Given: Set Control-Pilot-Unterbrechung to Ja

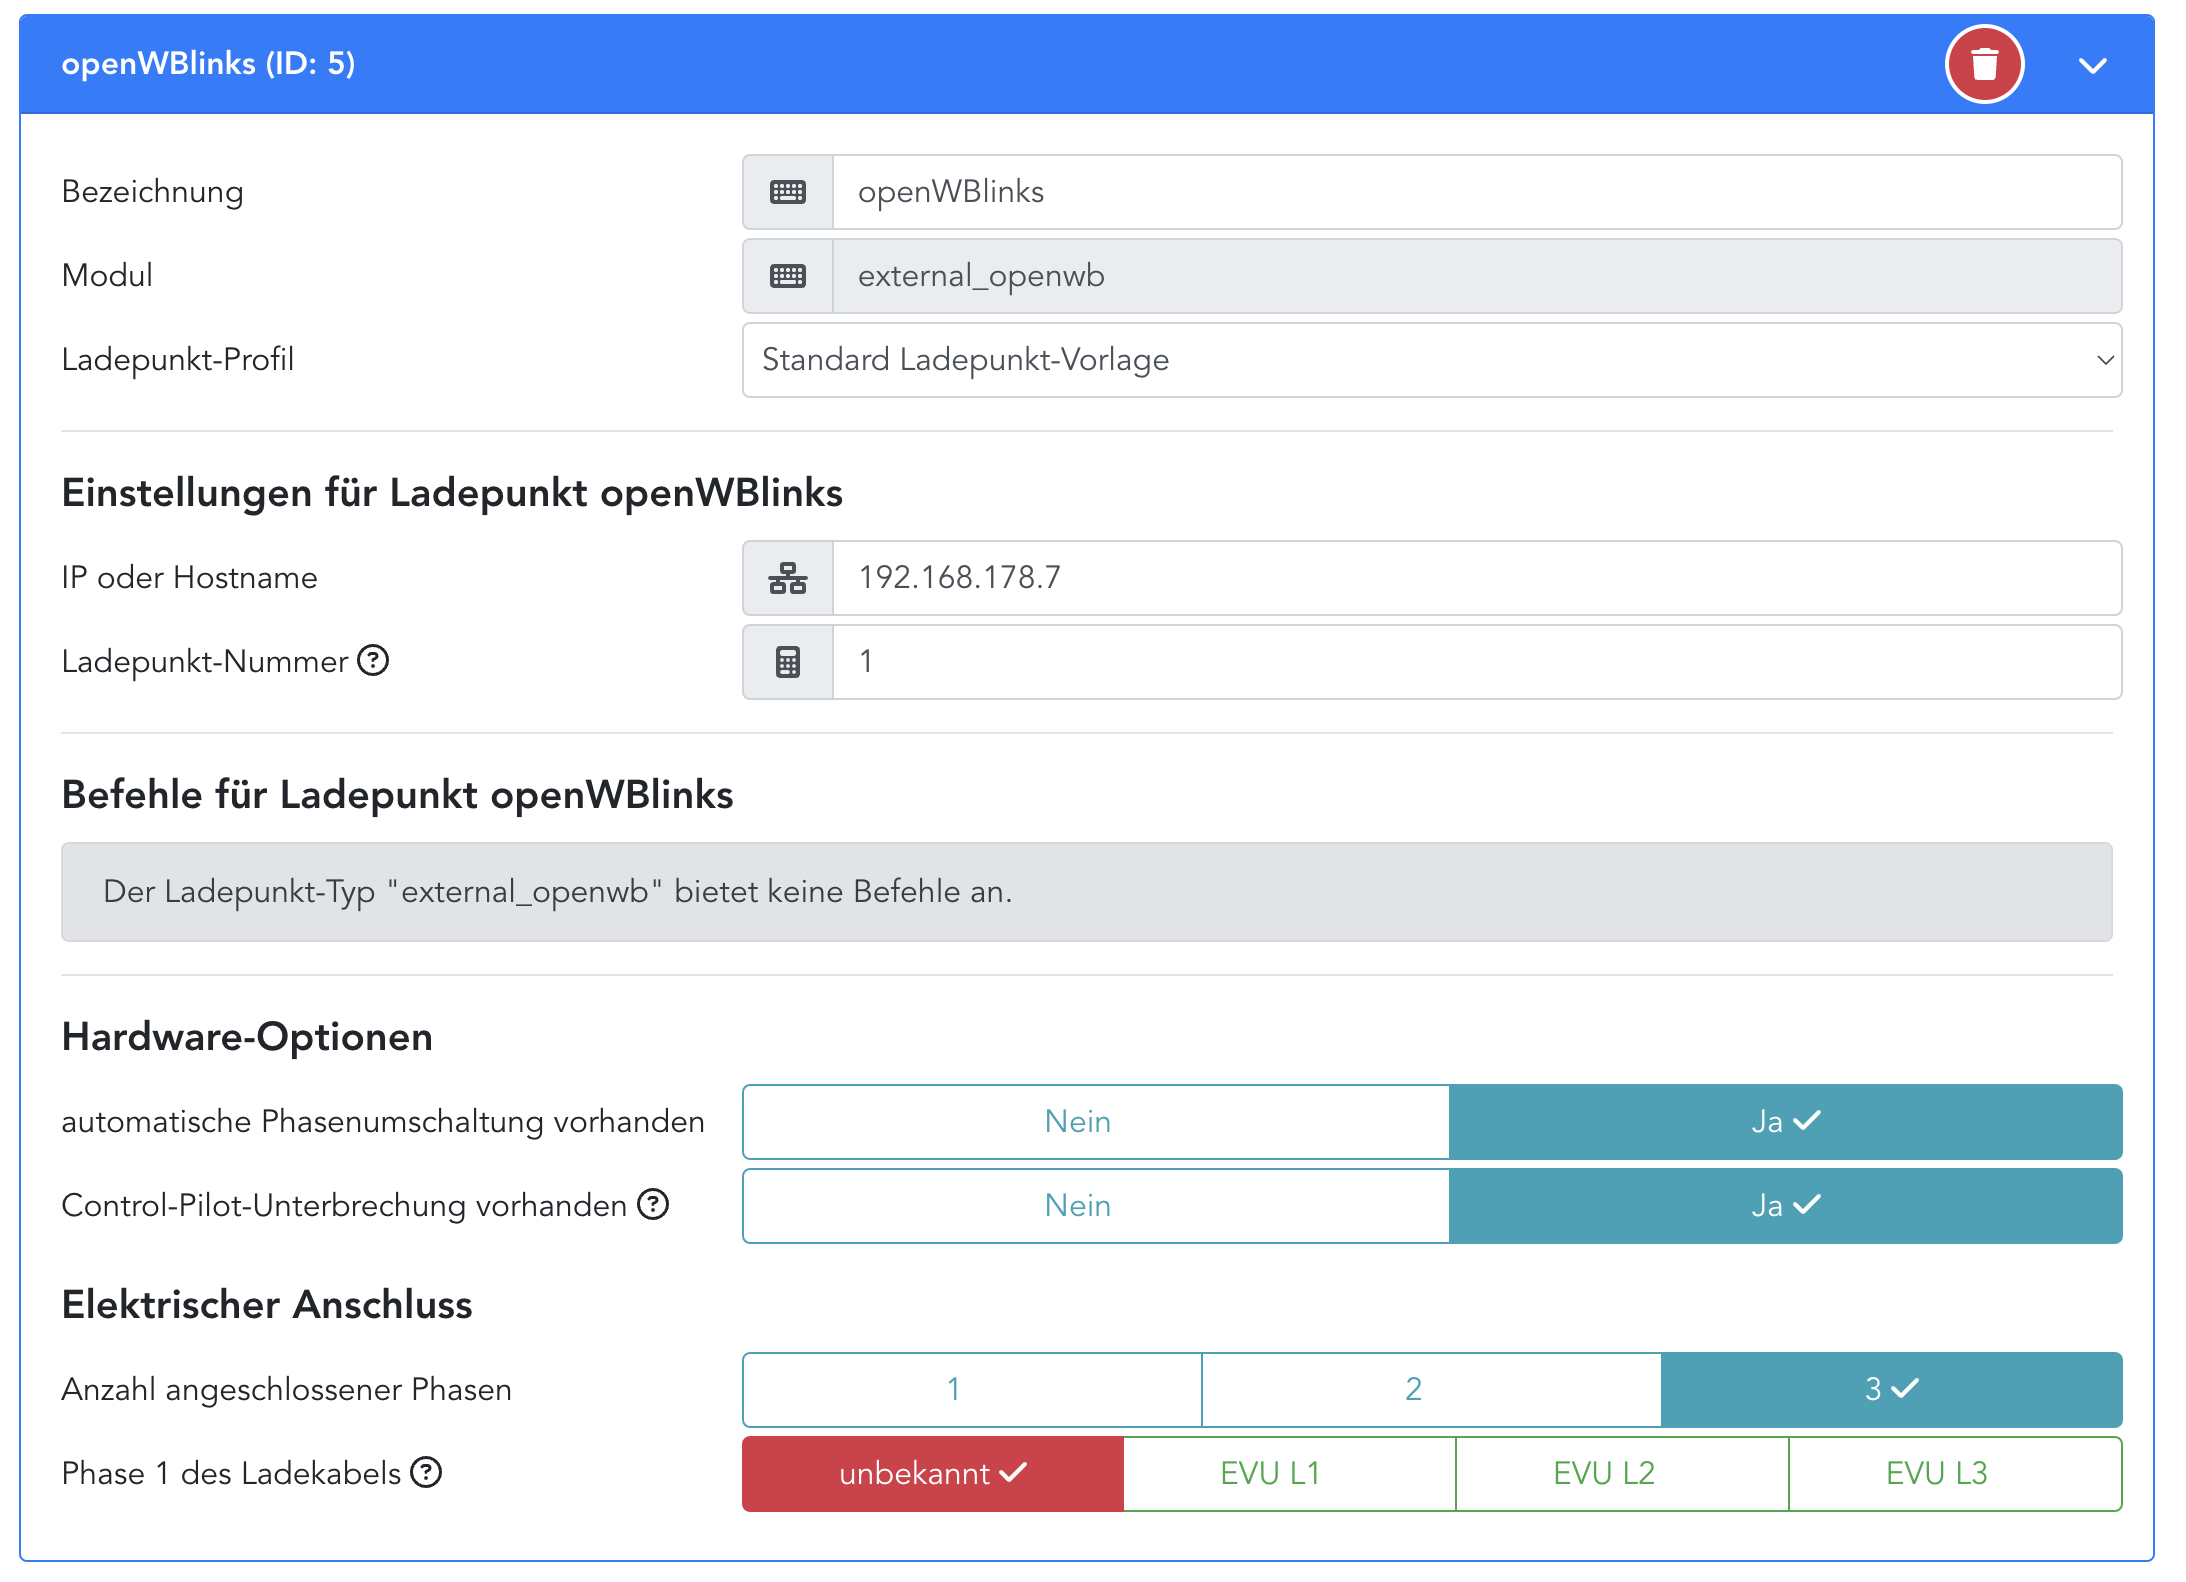Looking at the screenshot, I should click(1785, 1206).
